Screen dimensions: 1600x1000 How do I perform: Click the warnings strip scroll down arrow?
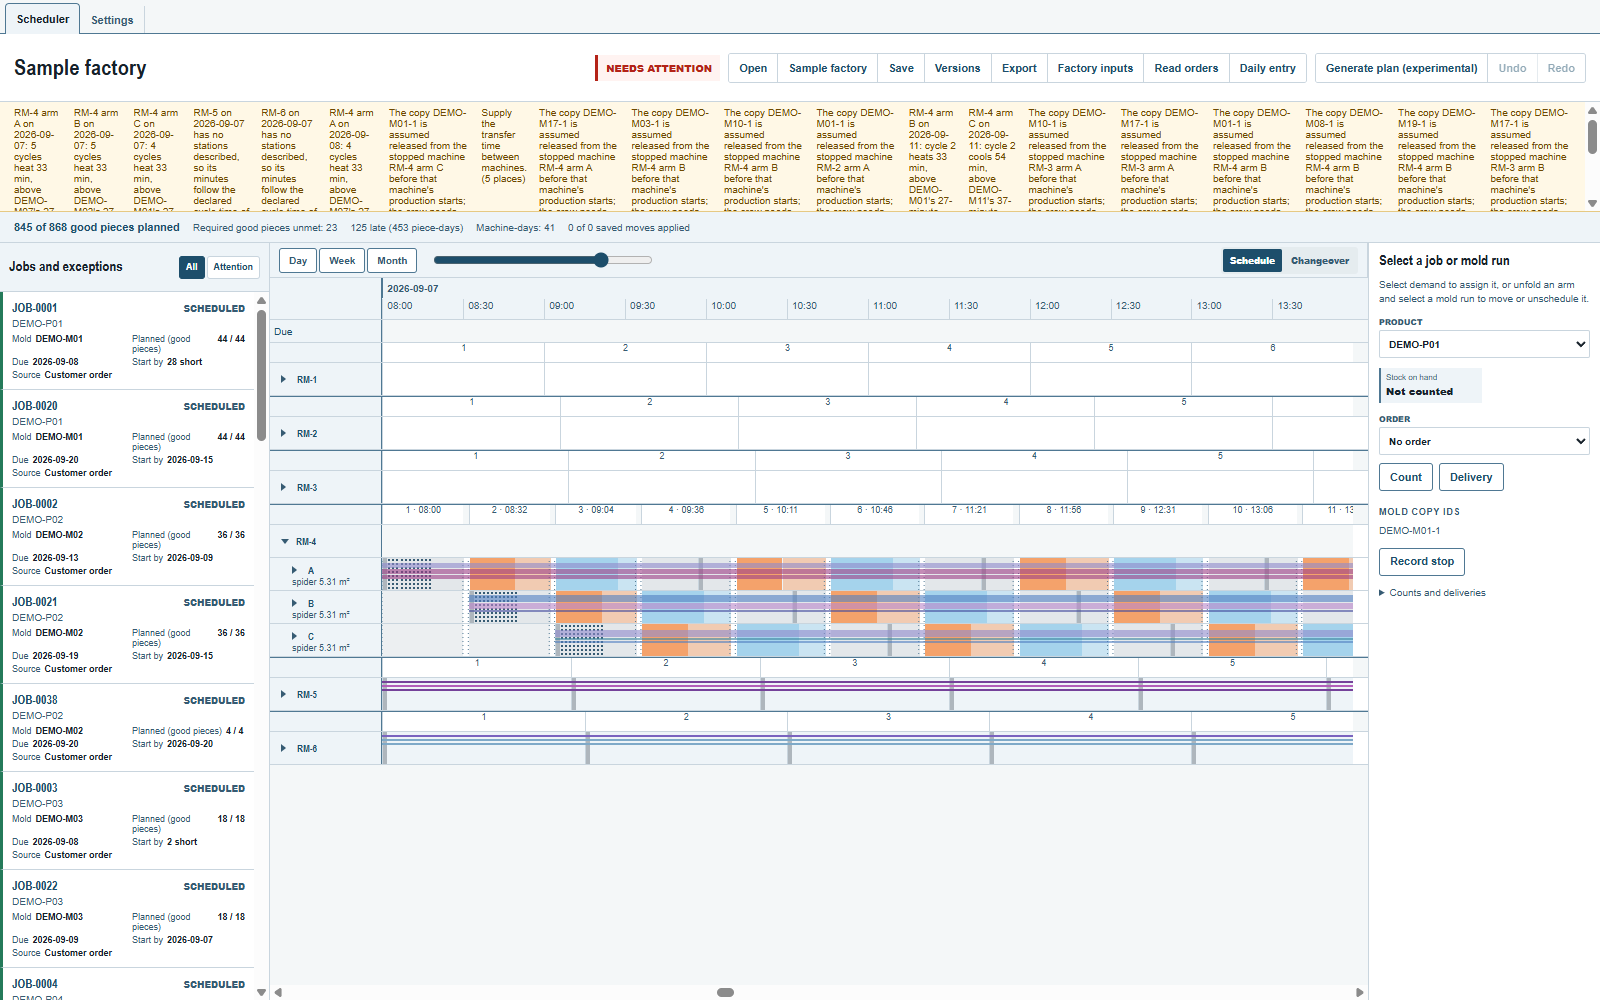click(1592, 203)
